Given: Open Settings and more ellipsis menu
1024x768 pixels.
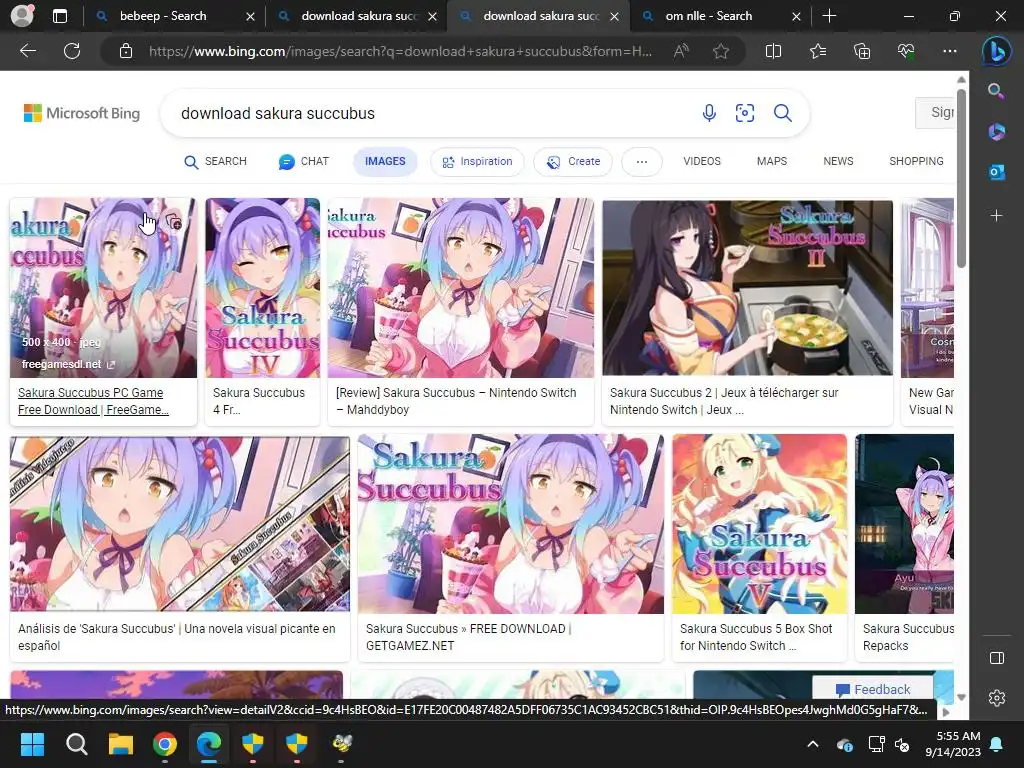Looking at the screenshot, I should pos(950,51).
